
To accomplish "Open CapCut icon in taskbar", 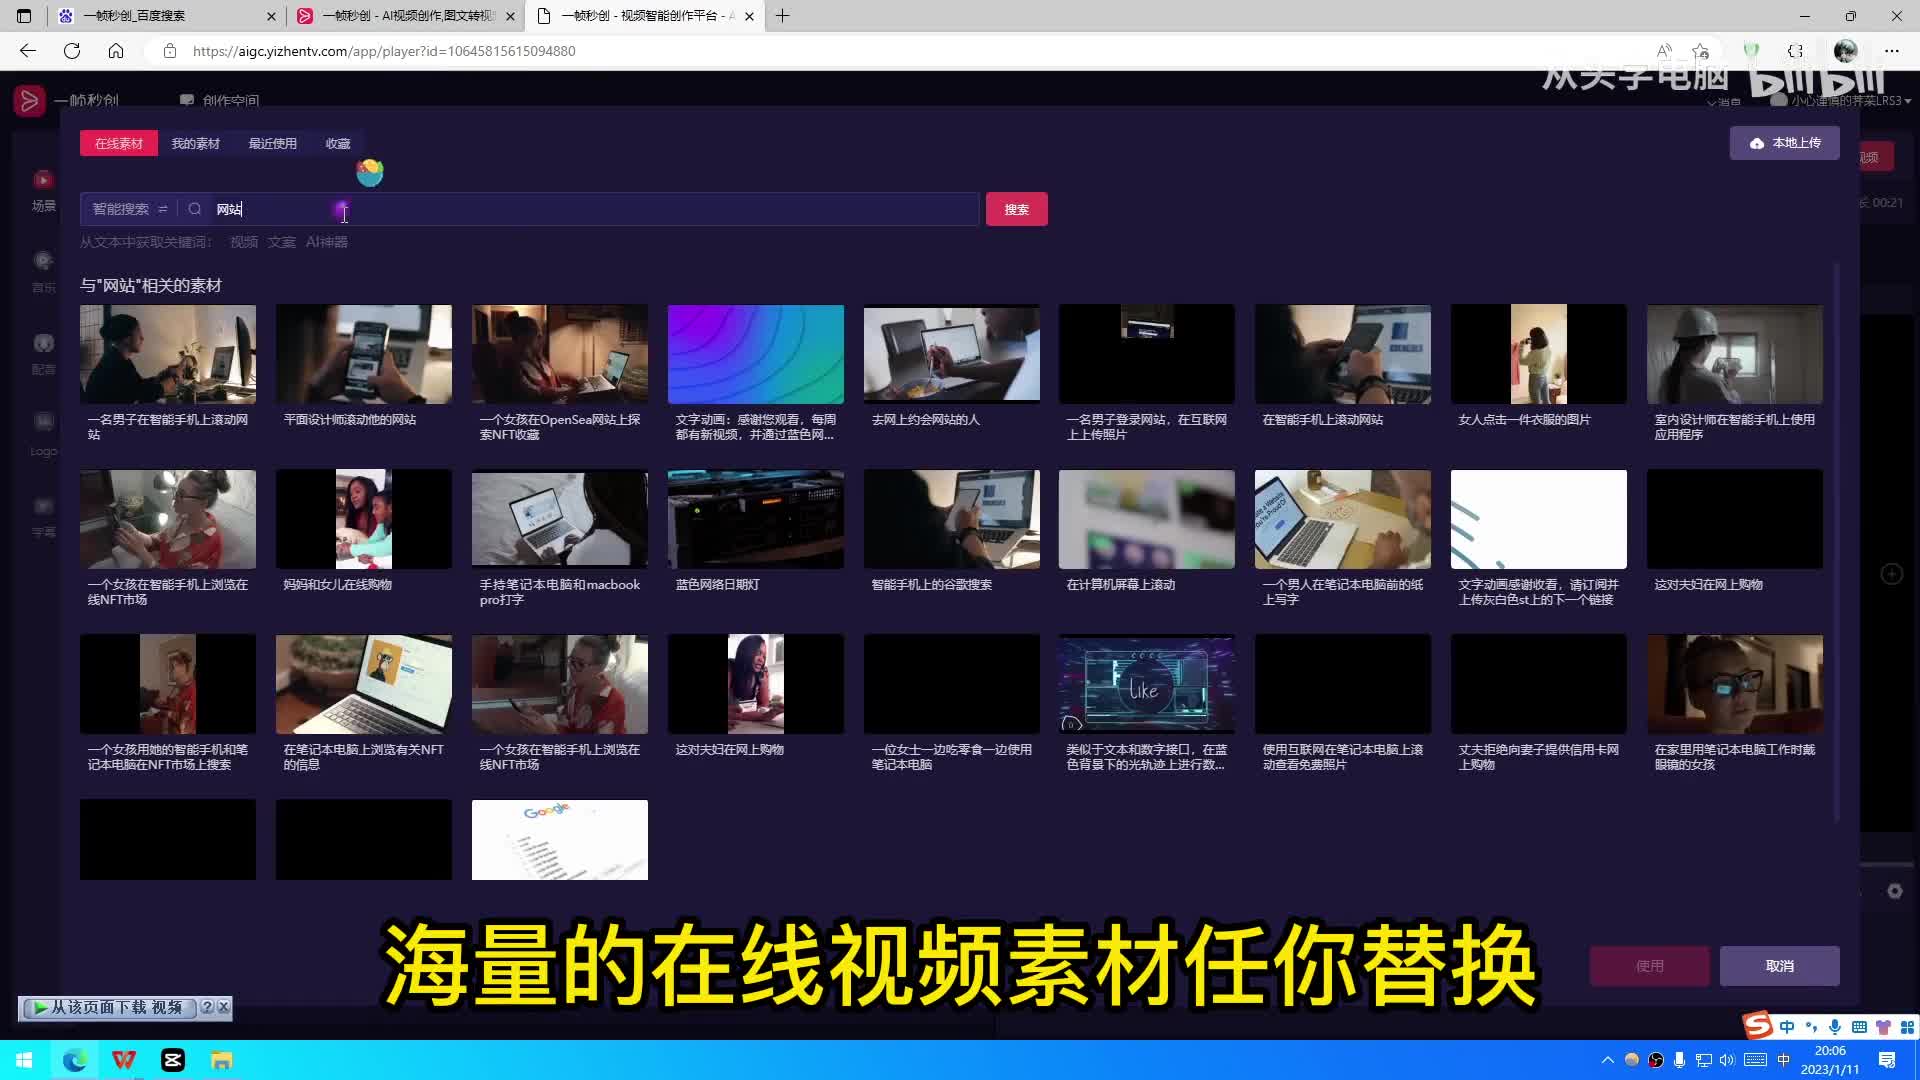I will point(173,1060).
